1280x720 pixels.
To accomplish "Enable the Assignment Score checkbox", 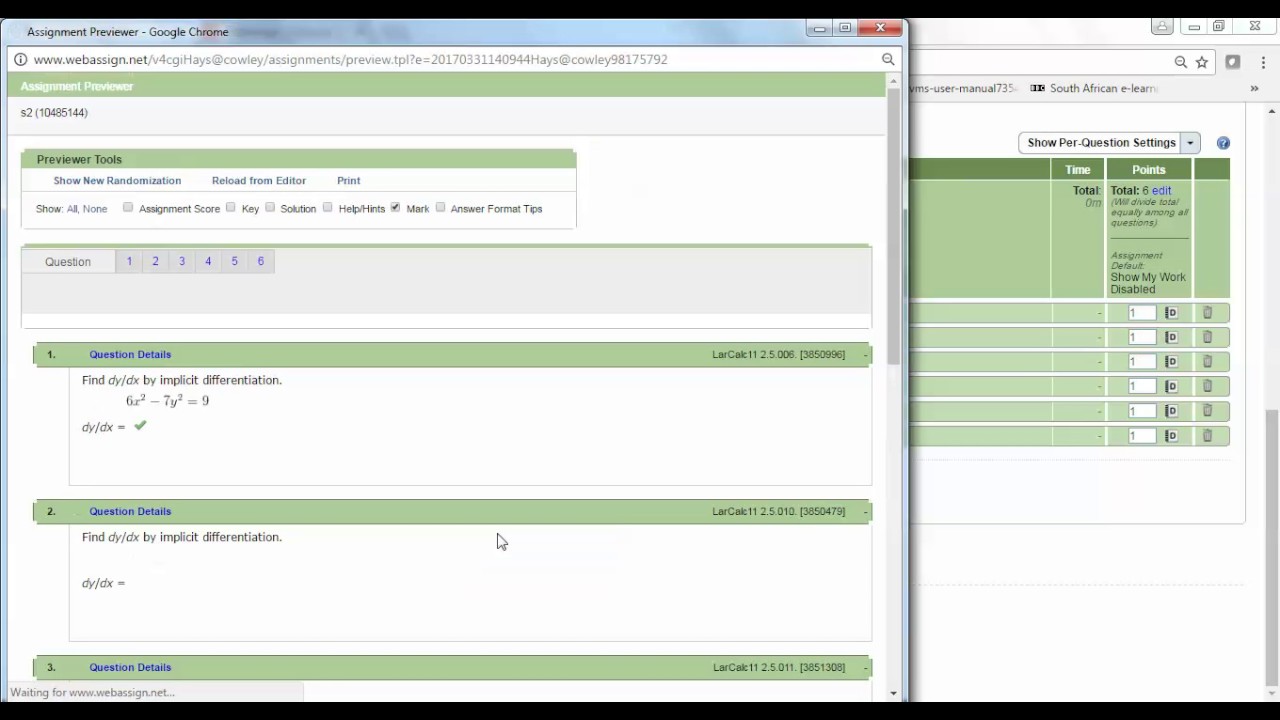I will click(128, 207).
